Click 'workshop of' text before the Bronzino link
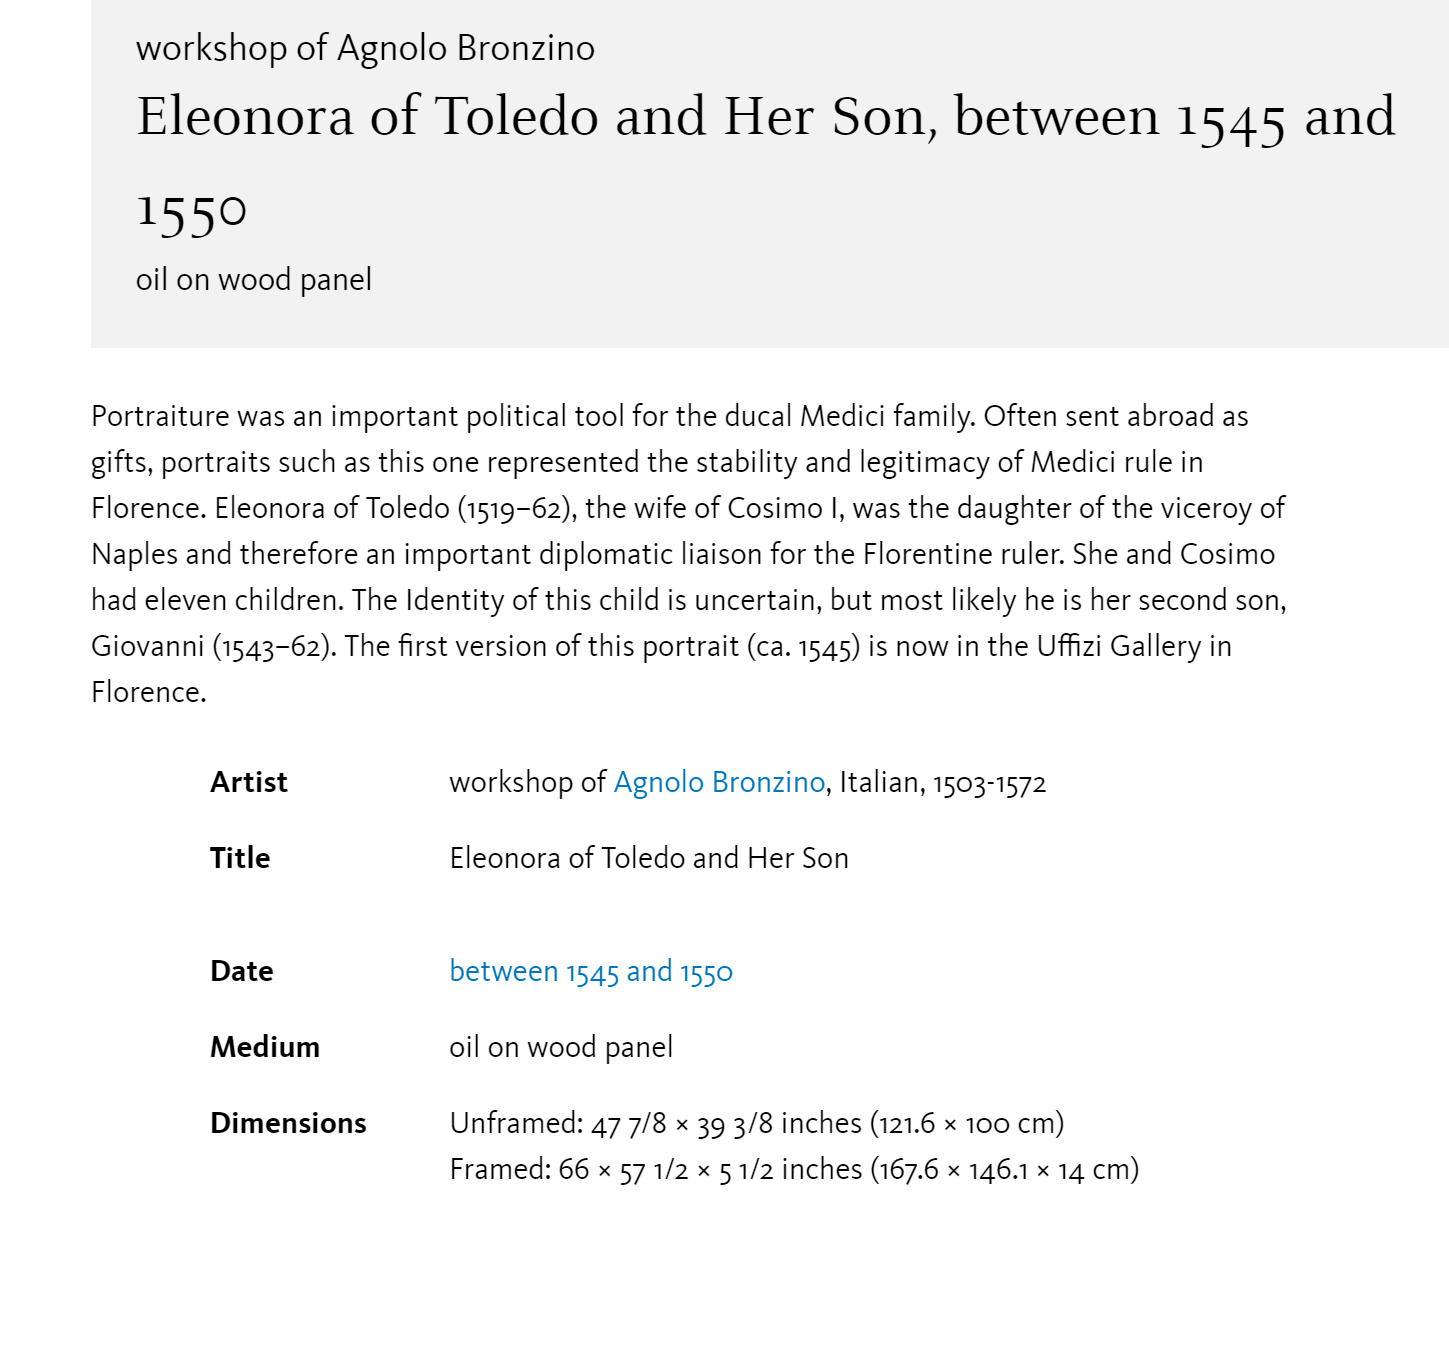Image resolution: width=1449 pixels, height=1345 pixels. [x=528, y=782]
